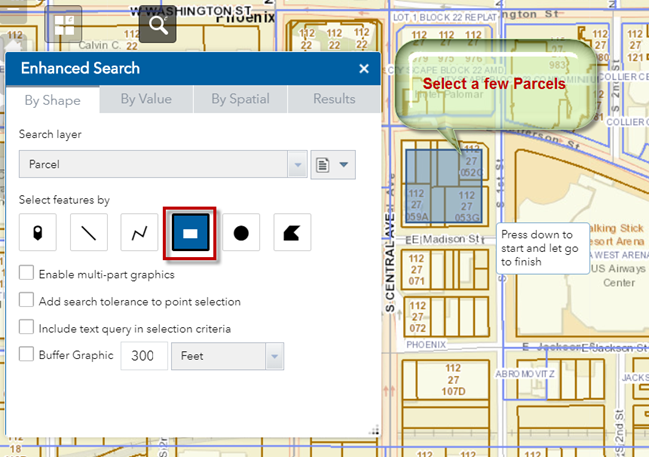Select the polyline drawing tool
Screen dimensions: 649x457
140,232
